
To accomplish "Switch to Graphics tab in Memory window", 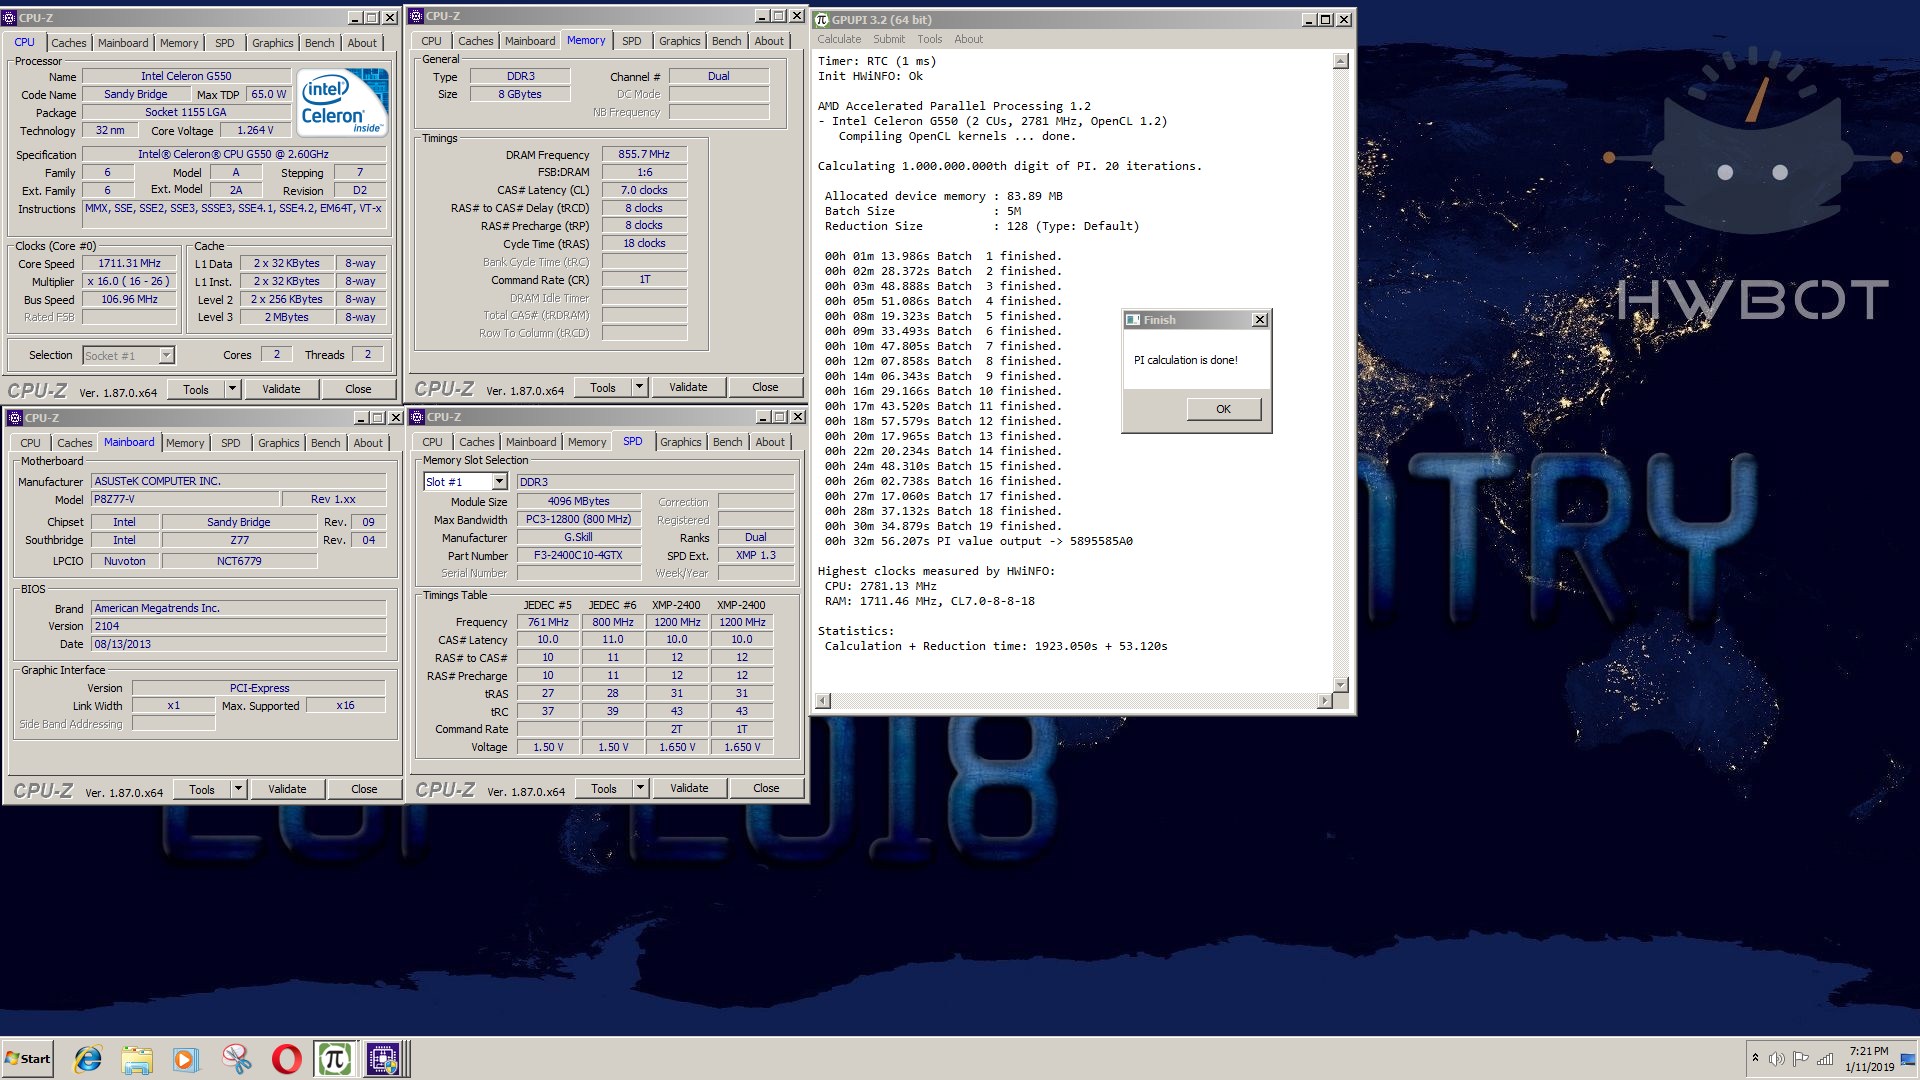I will click(x=679, y=41).
